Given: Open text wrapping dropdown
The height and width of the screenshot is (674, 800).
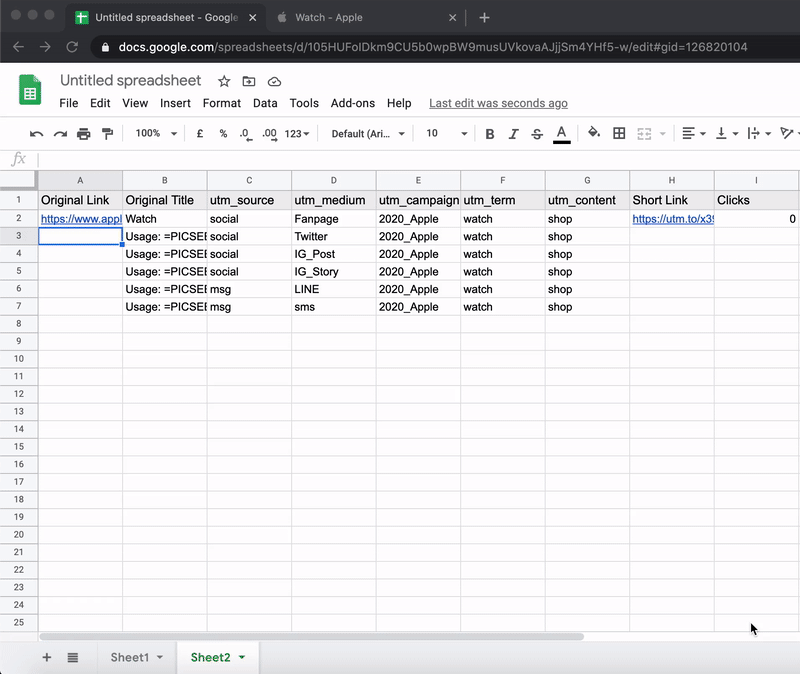Looking at the screenshot, I should click(x=759, y=134).
